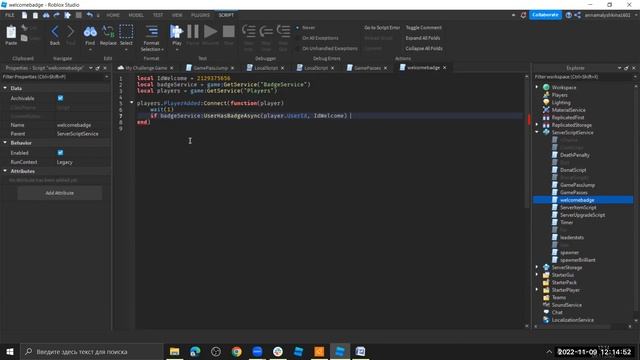
Task: Select the Timer script in Explorer
Action: (x=566, y=222)
